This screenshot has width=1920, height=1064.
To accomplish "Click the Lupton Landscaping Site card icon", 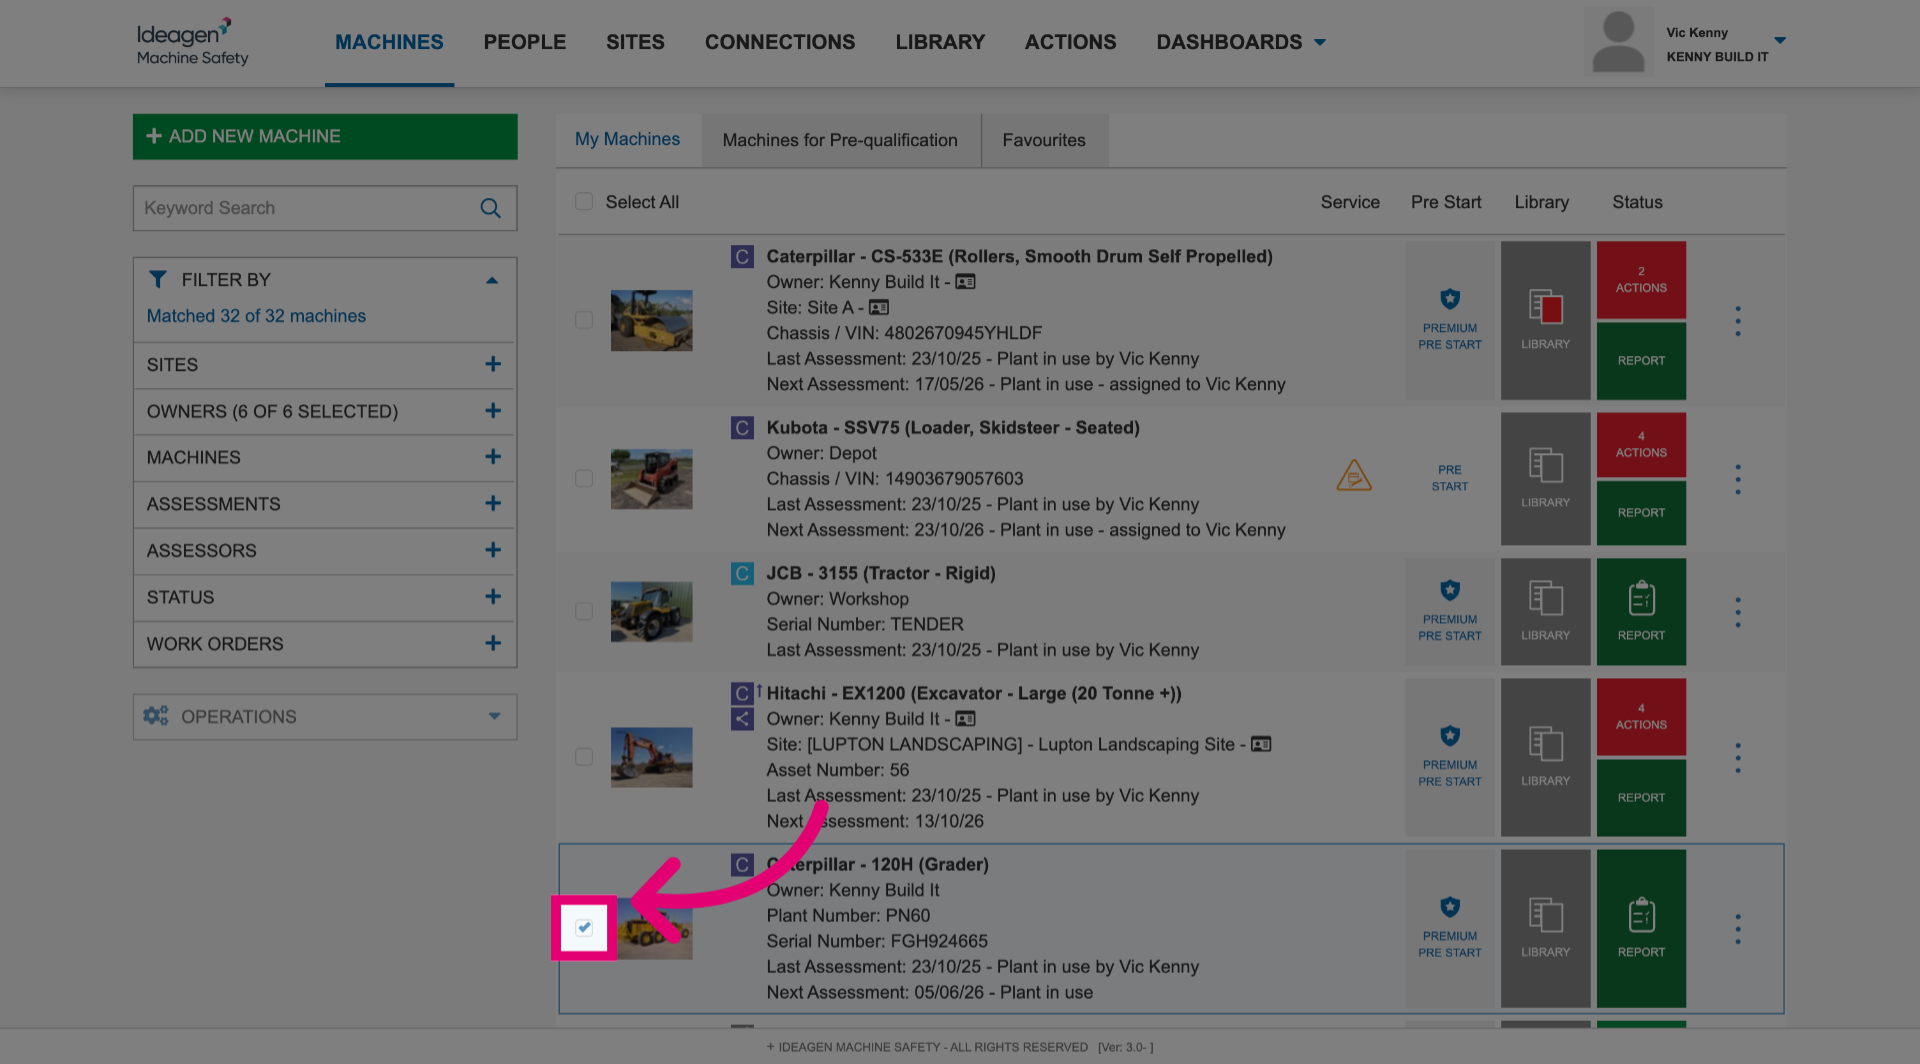I will tap(1261, 744).
